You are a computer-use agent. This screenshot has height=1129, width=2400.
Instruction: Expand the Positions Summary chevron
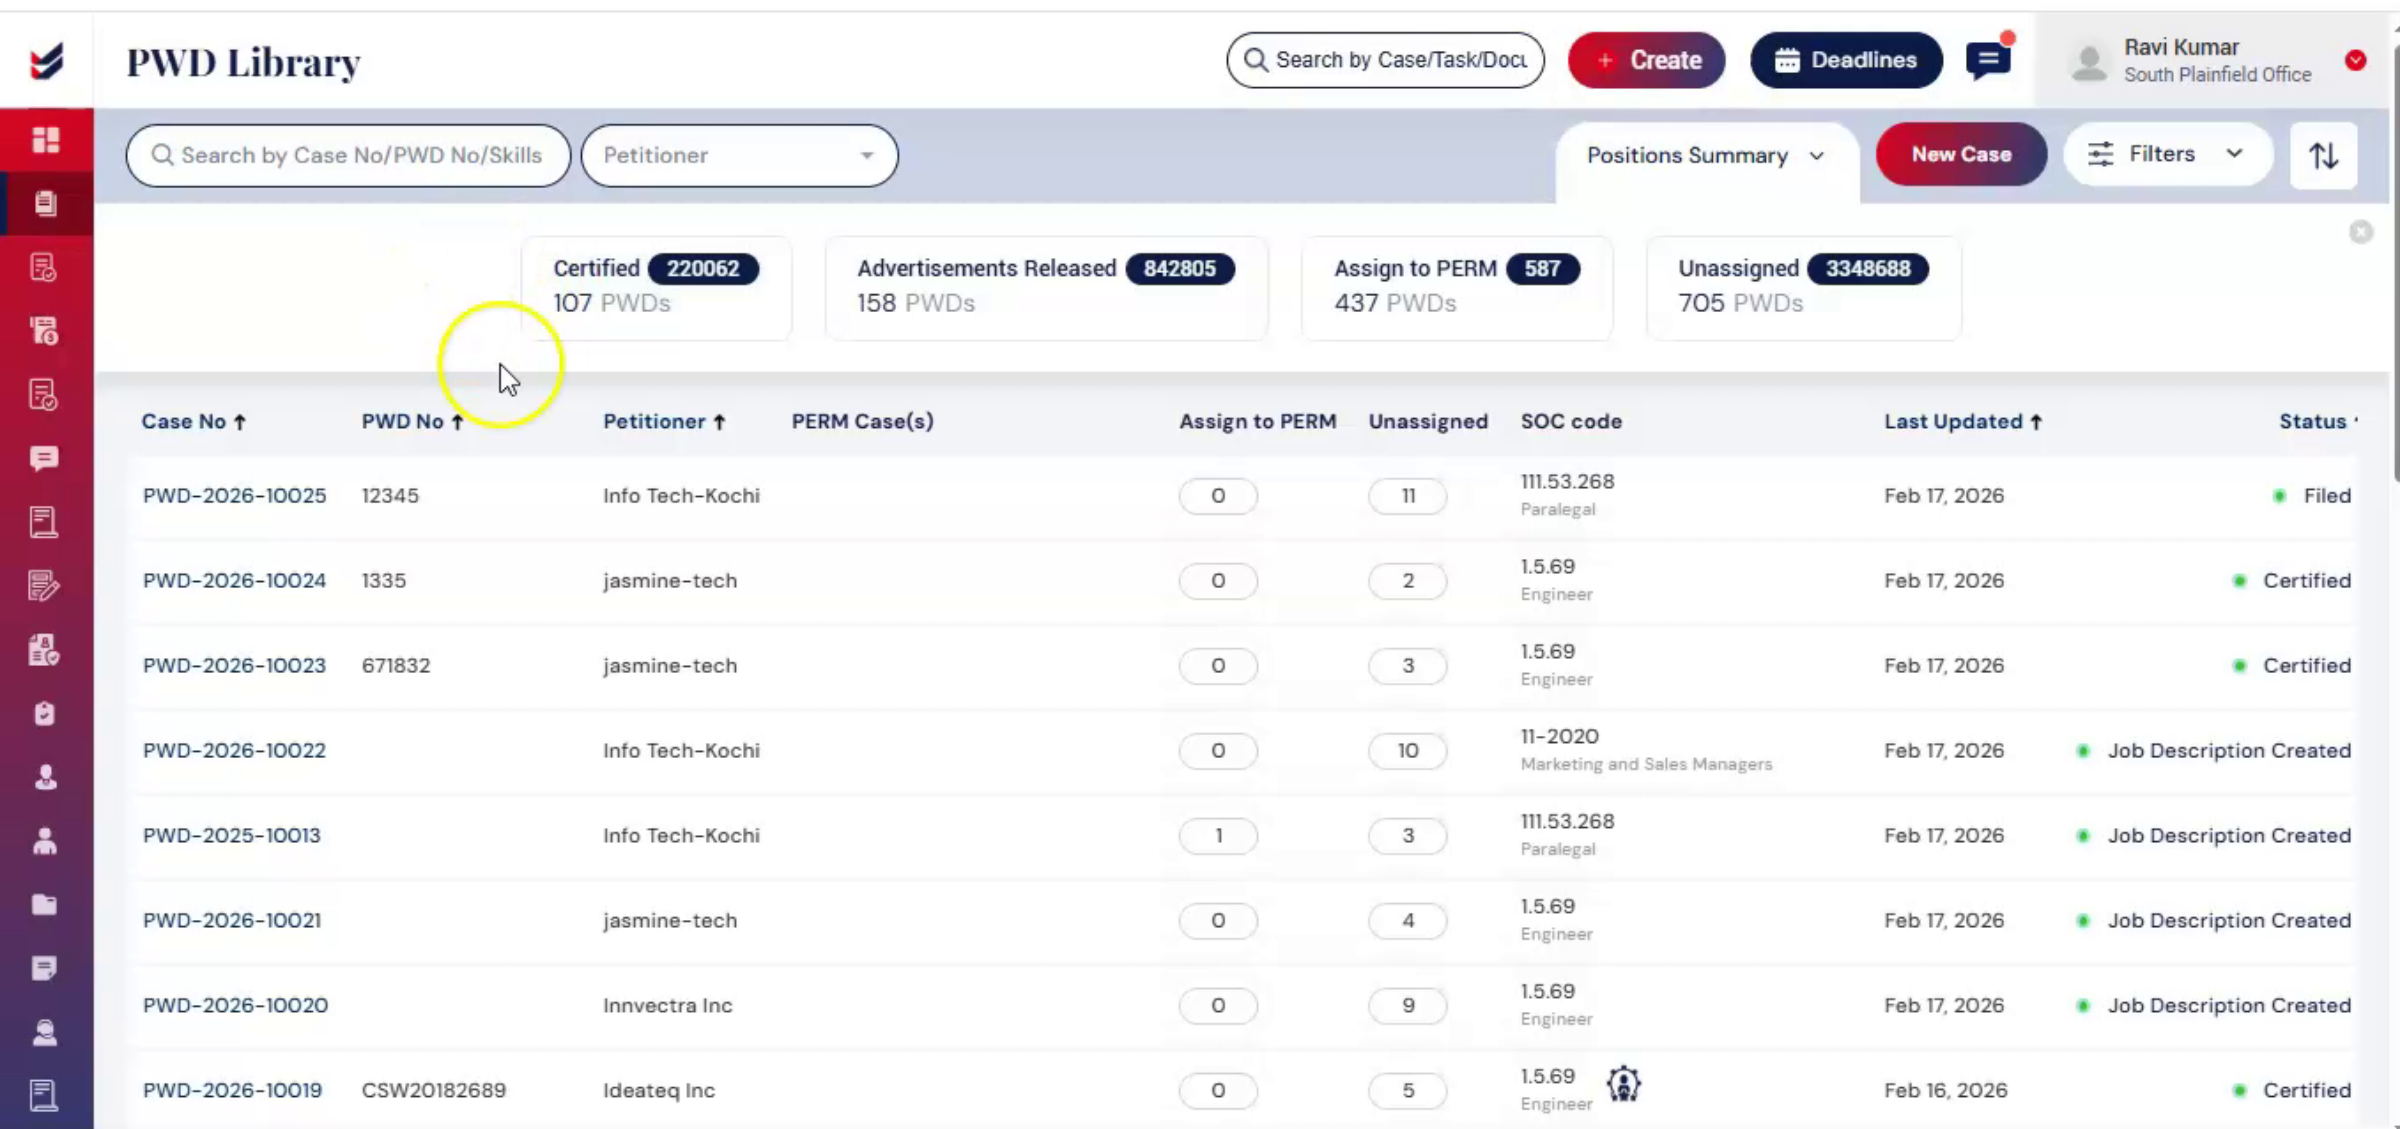tap(1817, 156)
